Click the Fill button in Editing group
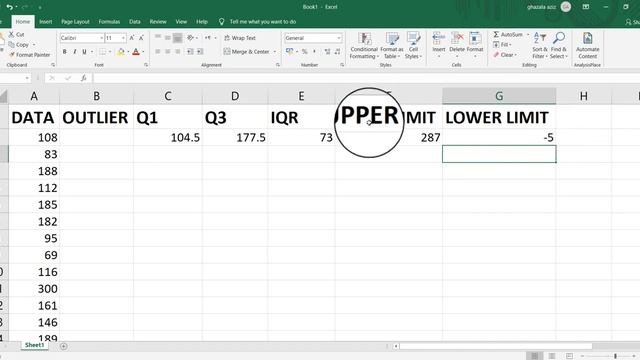640x360 pixels. [x=502, y=44]
